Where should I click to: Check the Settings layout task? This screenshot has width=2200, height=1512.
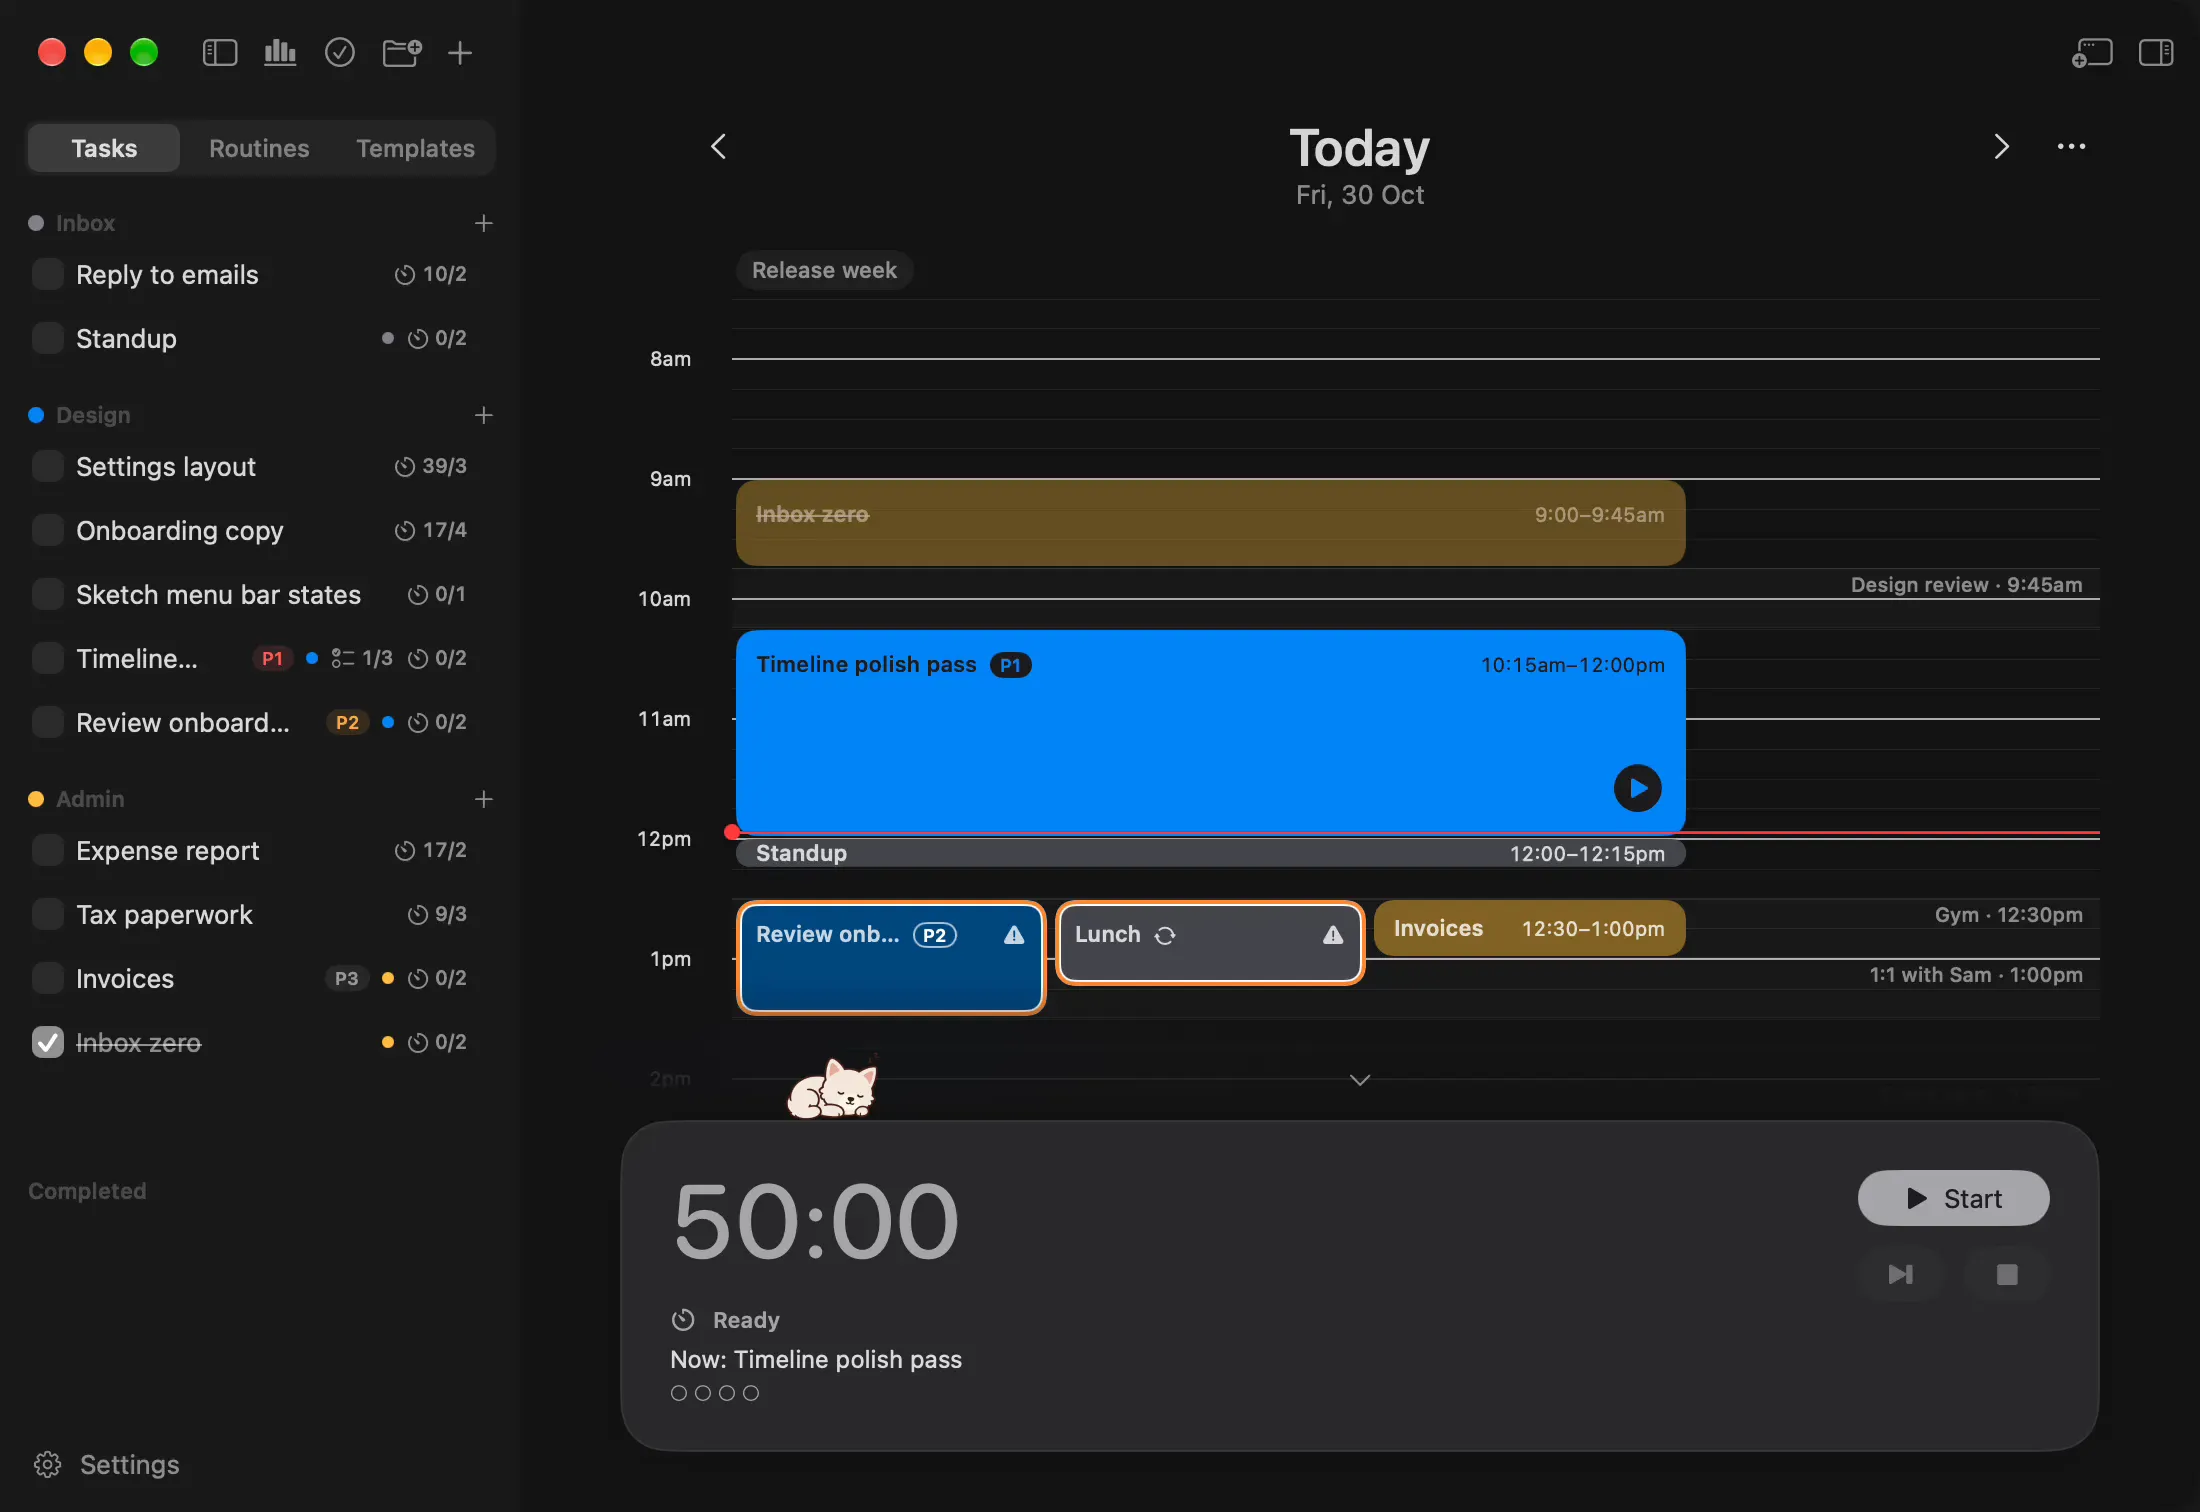47,466
